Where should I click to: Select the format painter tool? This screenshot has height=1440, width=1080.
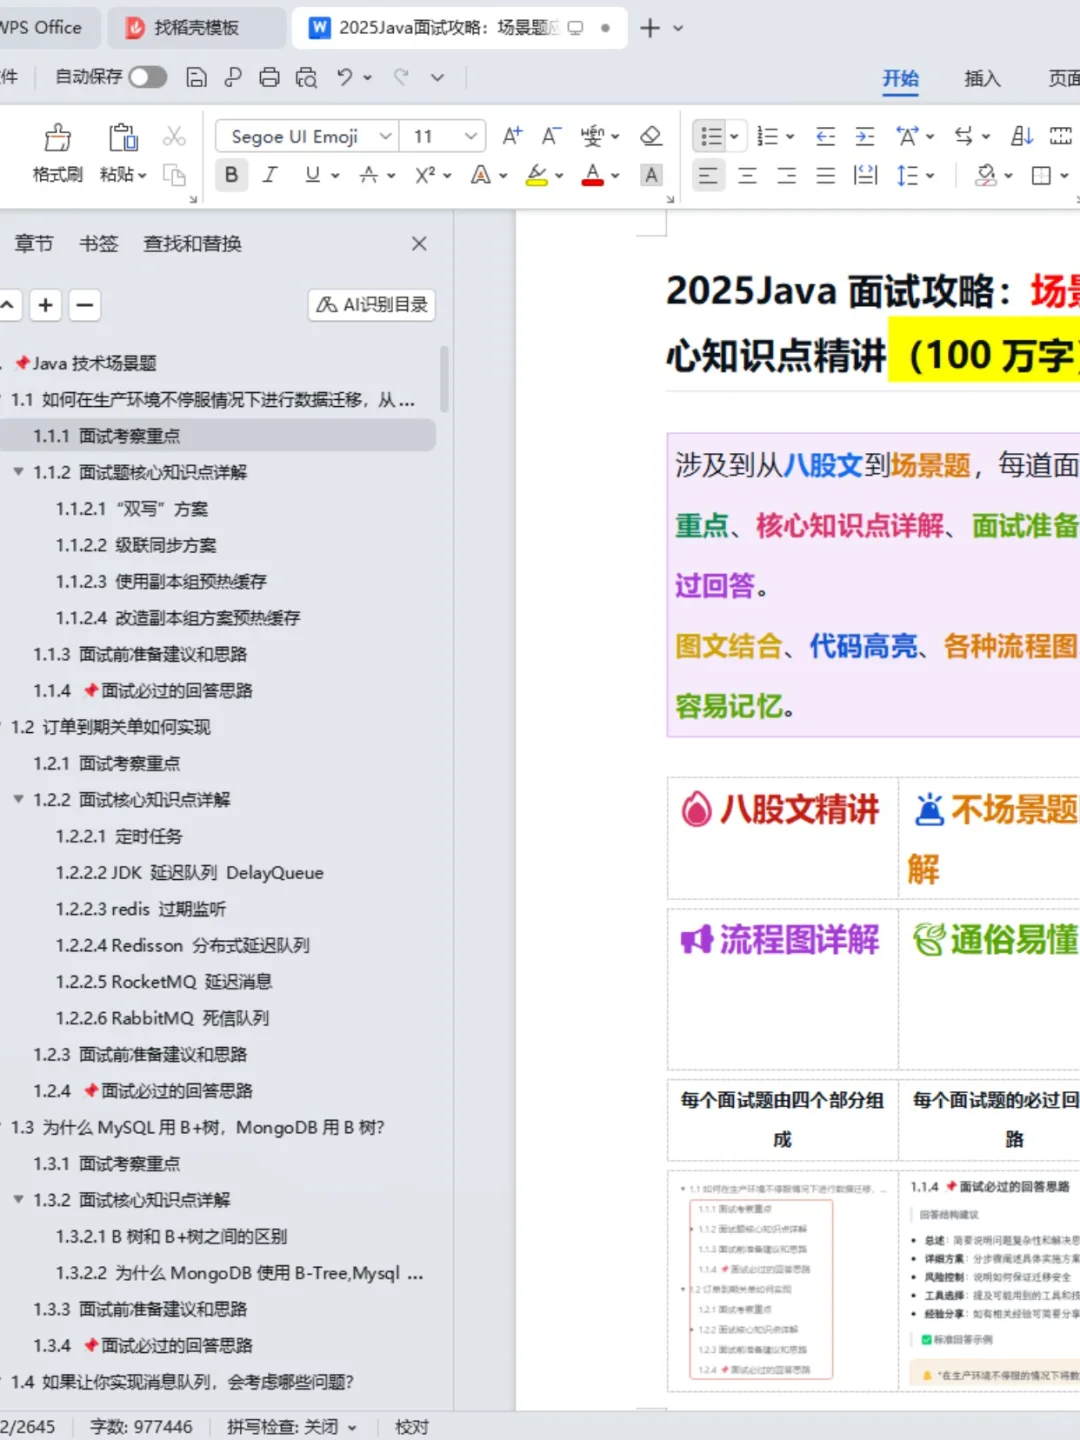click(57, 150)
